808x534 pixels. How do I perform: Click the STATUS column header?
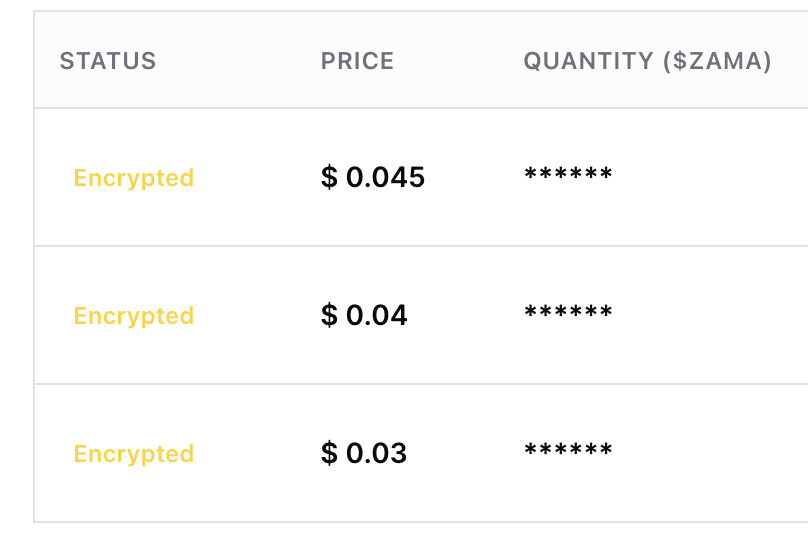click(108, 61)
